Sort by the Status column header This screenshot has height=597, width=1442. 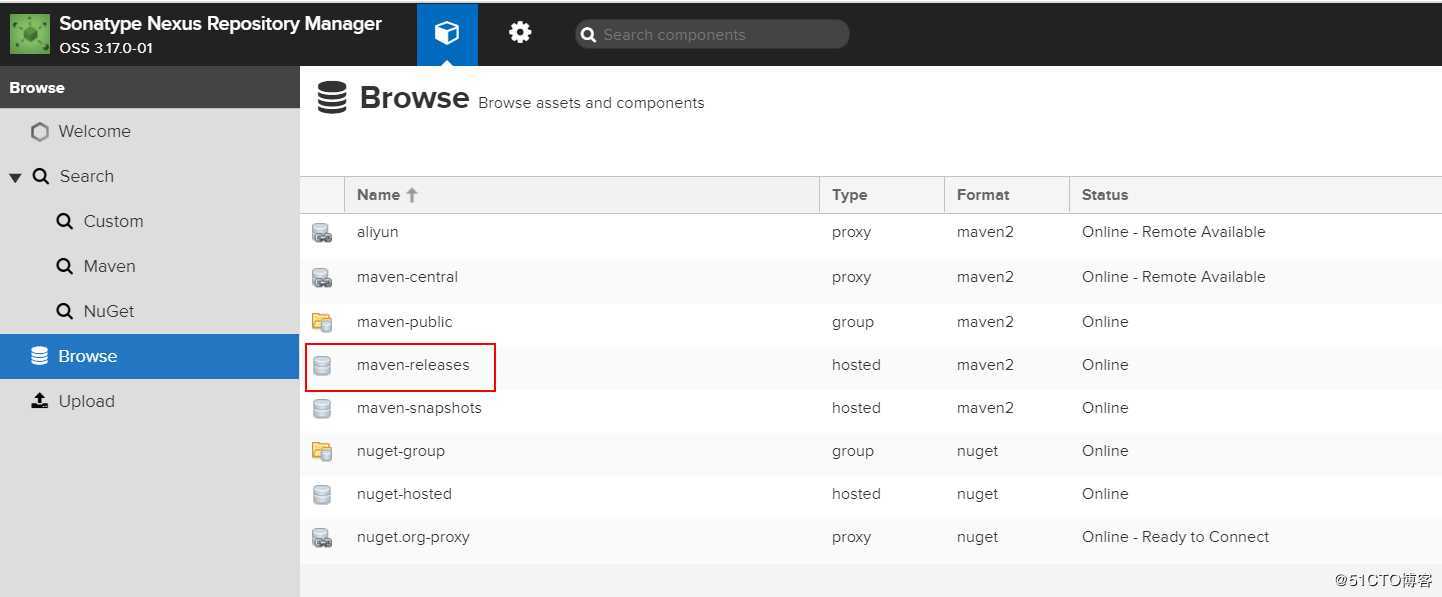(1255, 195)
